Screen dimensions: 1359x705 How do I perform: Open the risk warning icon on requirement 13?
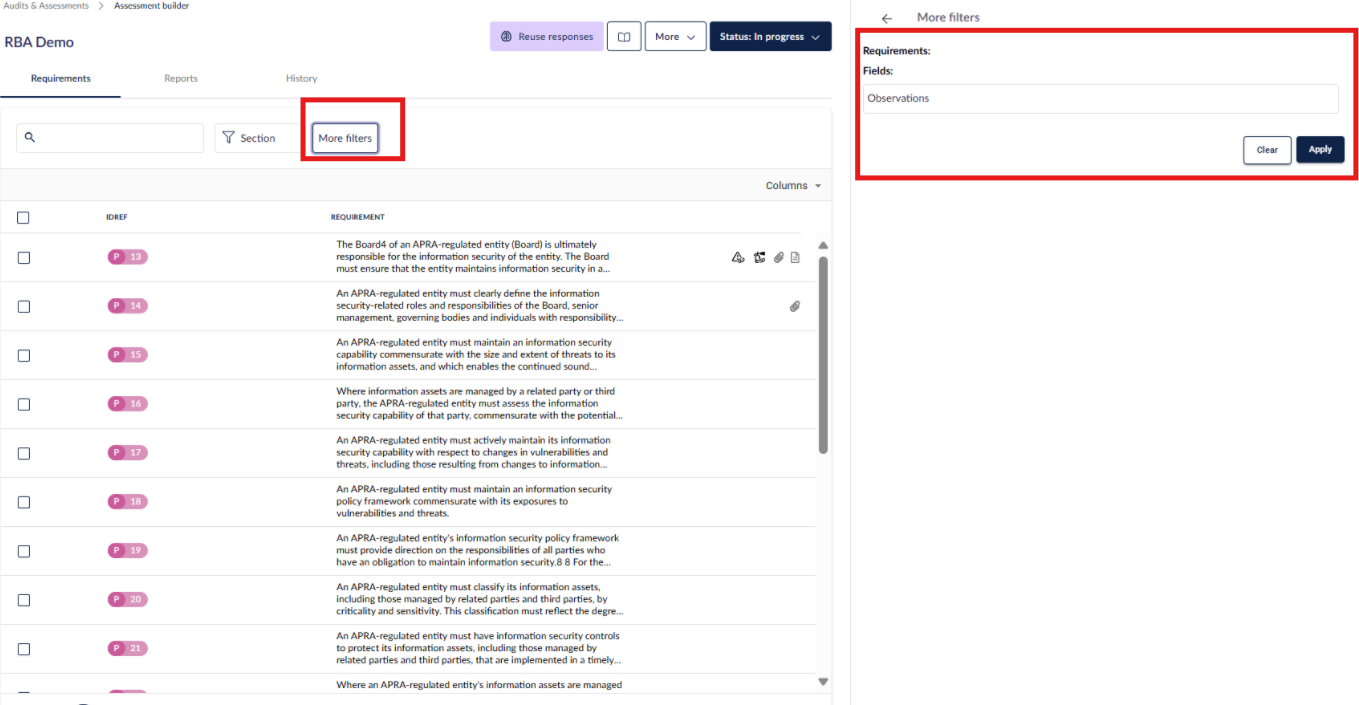coord(738,257)
